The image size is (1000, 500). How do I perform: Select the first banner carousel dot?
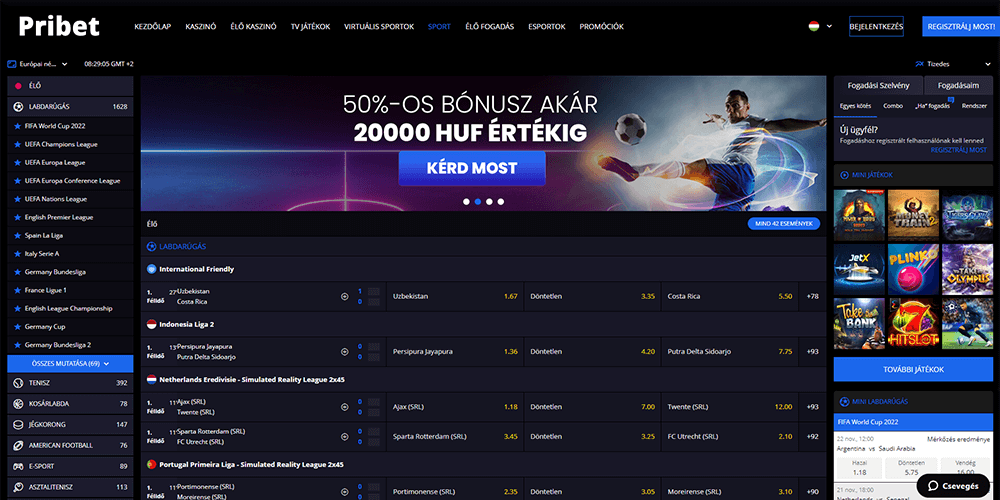pos(466,202)
